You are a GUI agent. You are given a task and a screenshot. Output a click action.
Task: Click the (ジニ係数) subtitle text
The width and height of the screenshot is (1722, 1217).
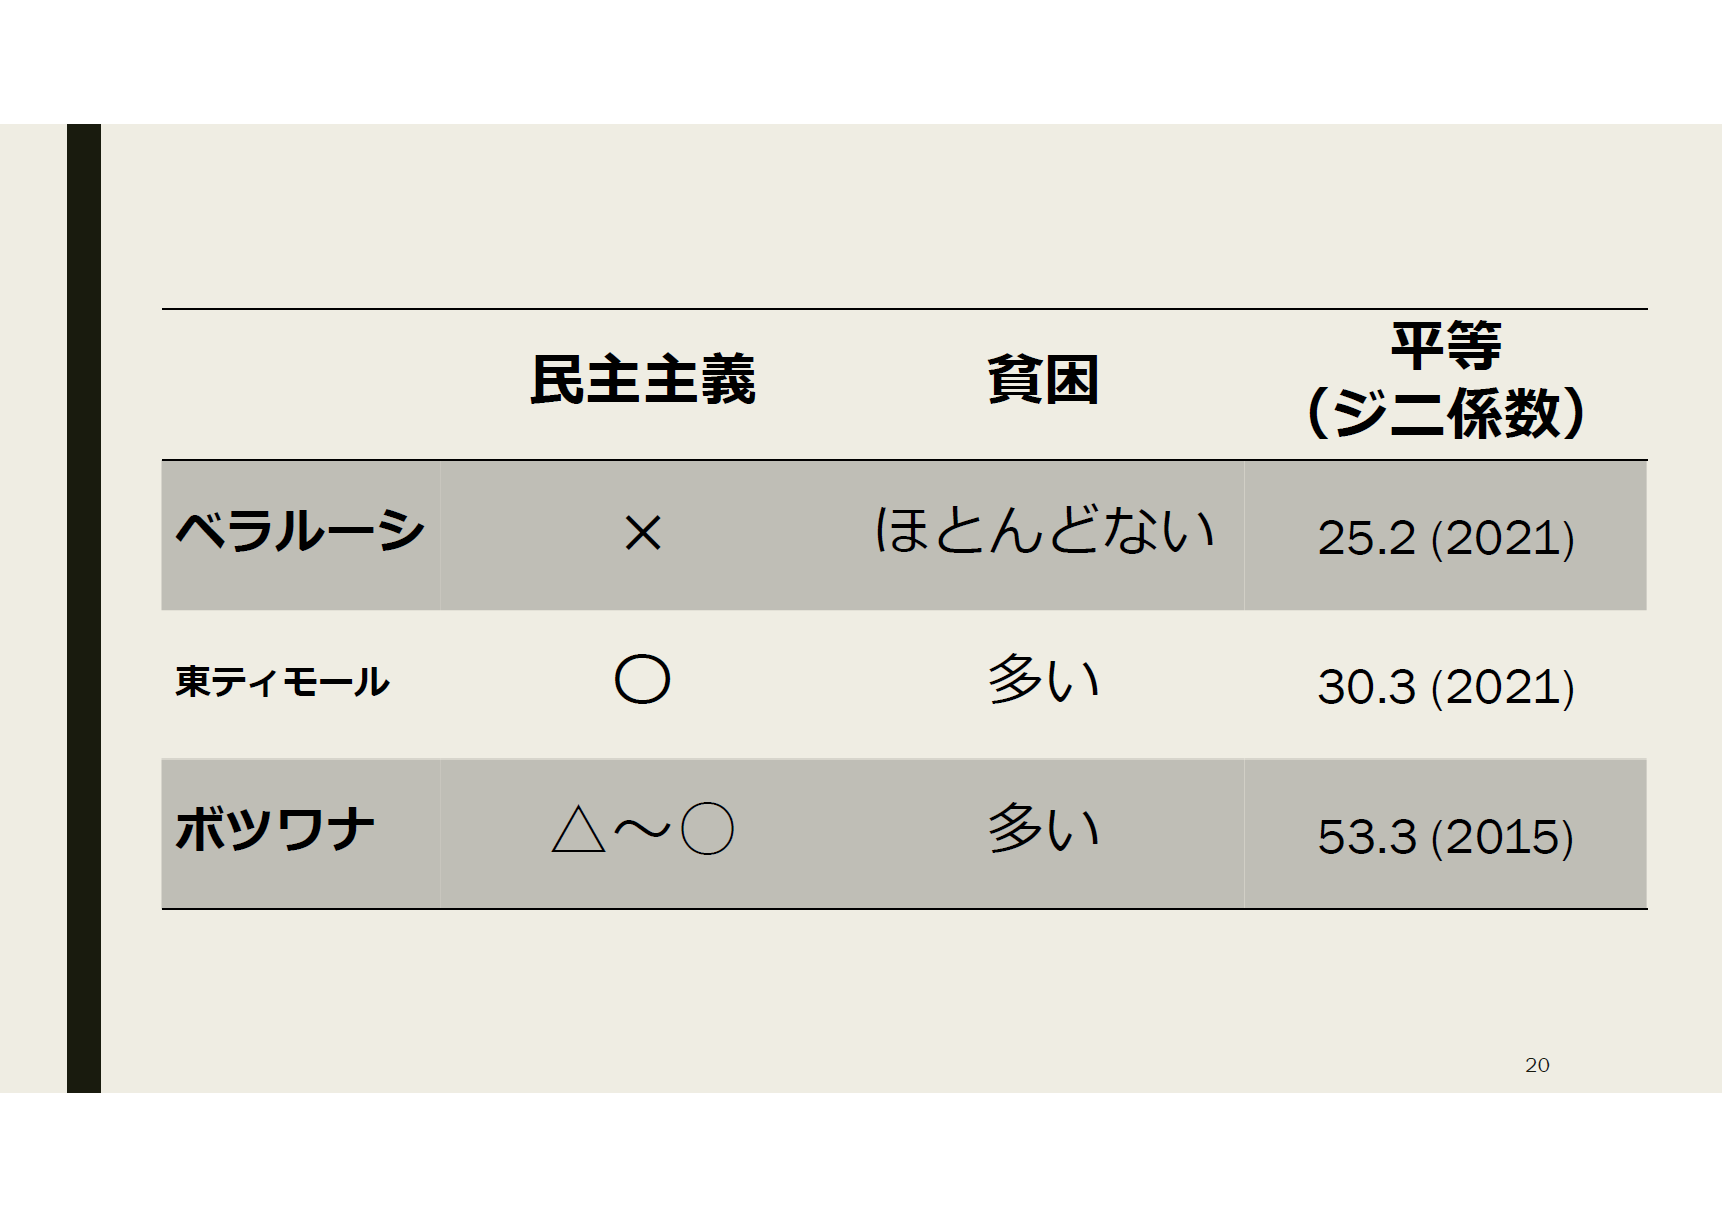1446,413
